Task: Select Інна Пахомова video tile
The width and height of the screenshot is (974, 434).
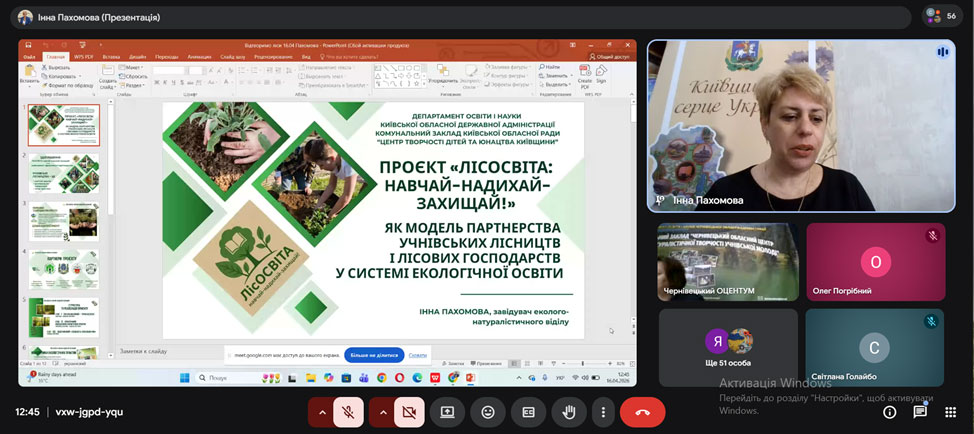Action: [x=802, y=125]
